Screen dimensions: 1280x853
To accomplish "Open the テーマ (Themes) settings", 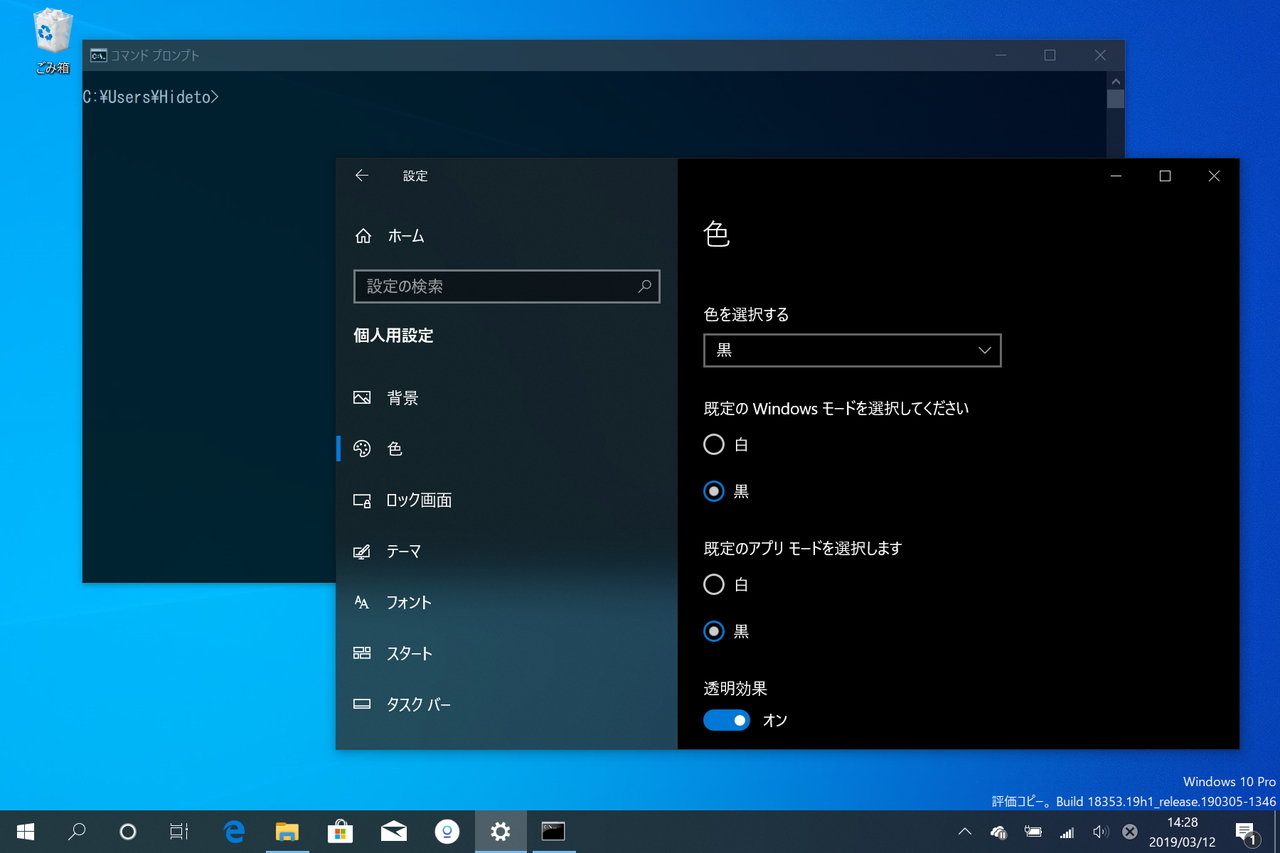I will click(x=404, y=551).
